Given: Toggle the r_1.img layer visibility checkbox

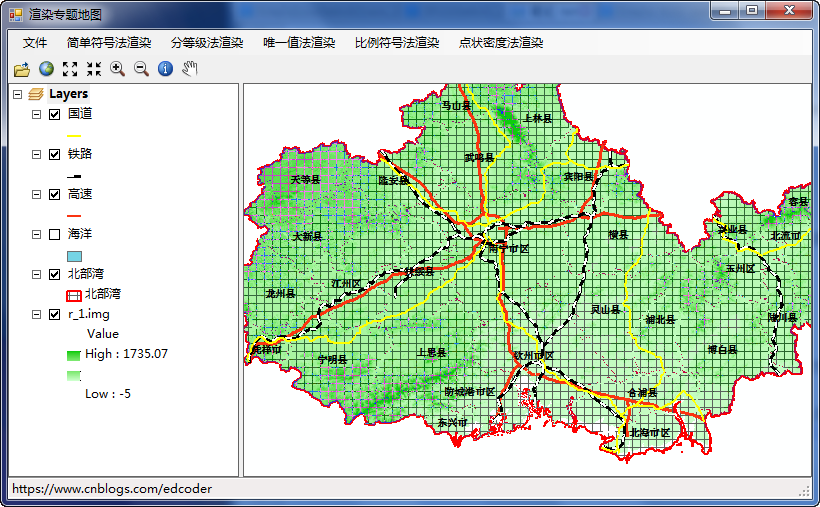Looking at the screenshot, I should (x=55, y=314).
